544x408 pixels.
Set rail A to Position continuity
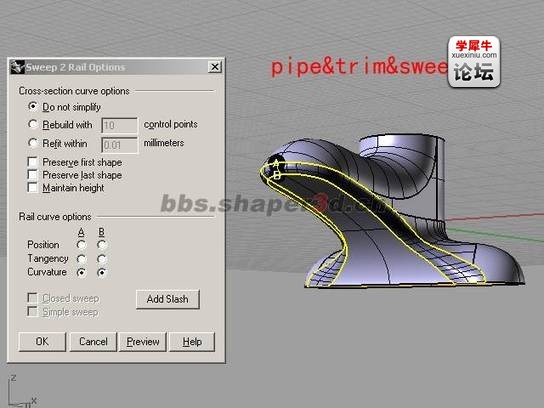click(81, 245)
